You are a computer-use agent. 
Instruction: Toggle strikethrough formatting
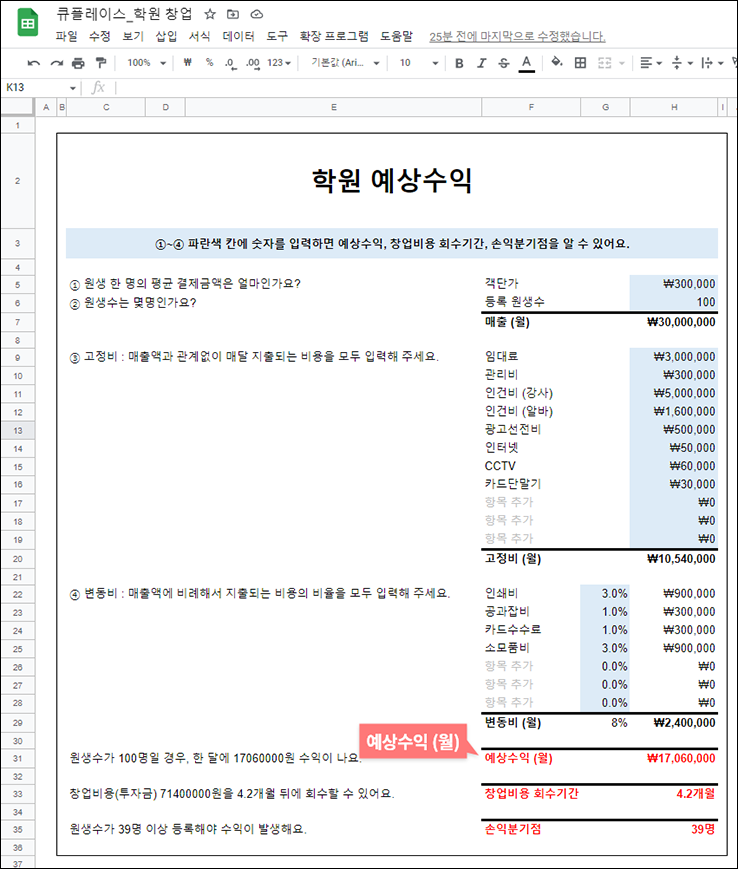click(x=503, y=63)
